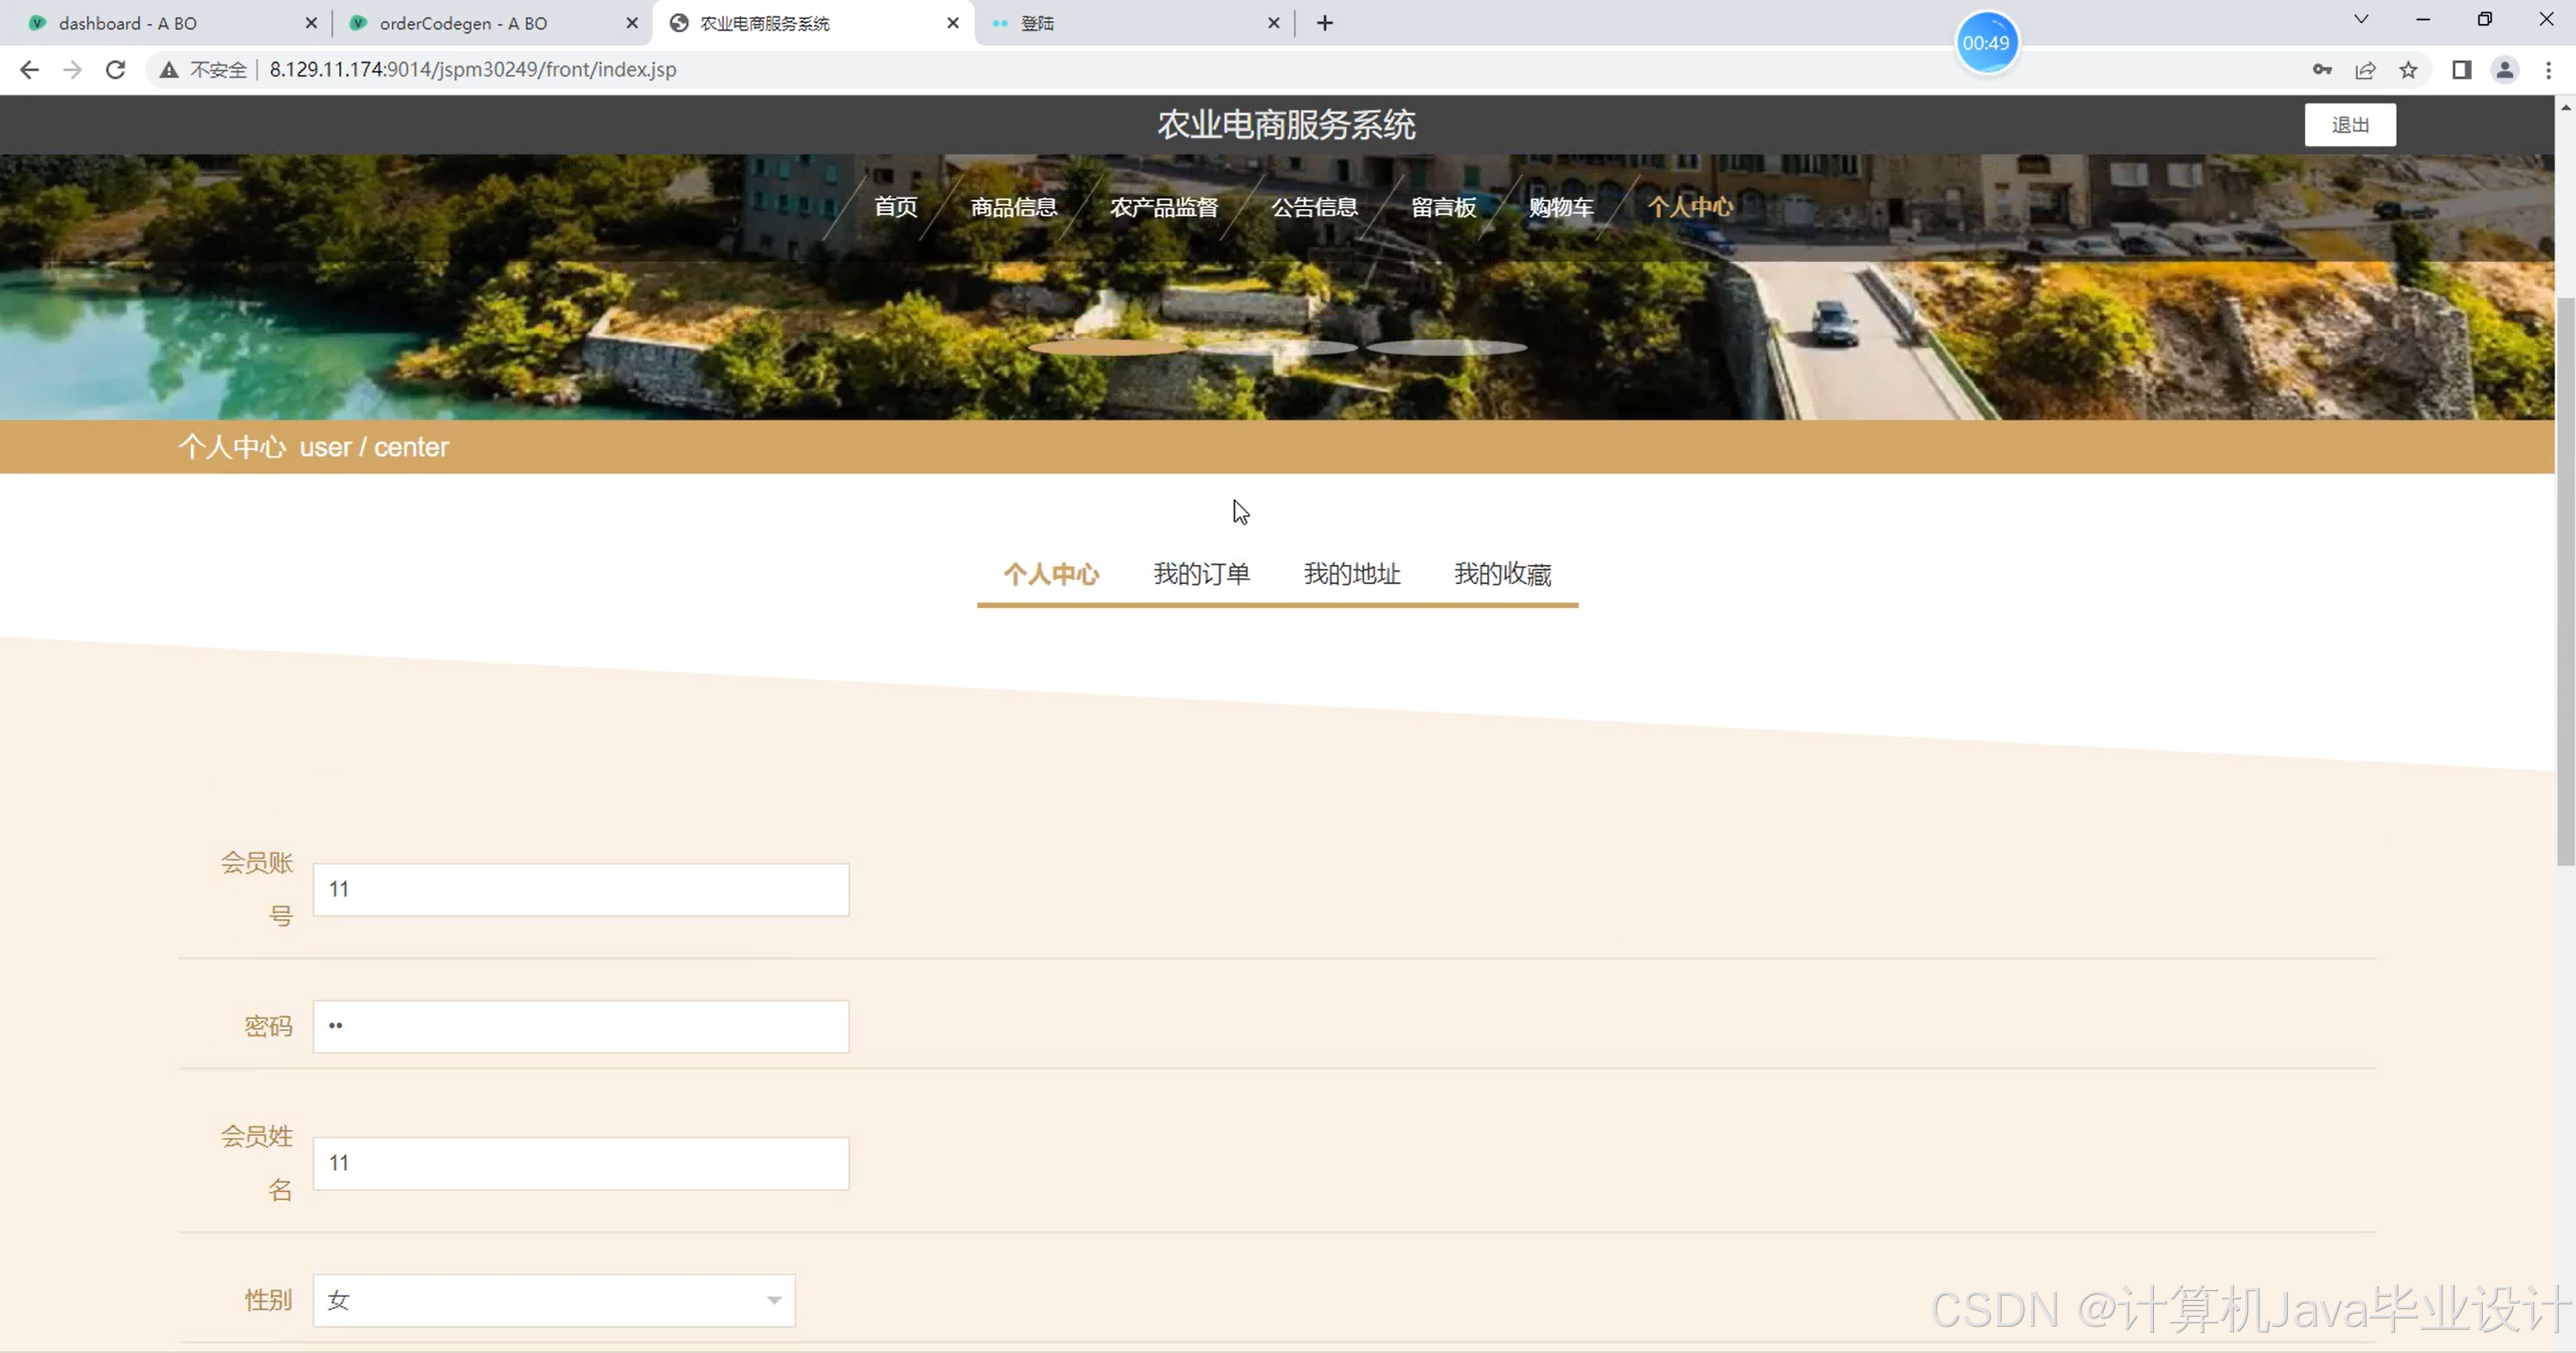Click the address bar URL
Viewport: 2576px width, 1353px height.
pyautogui.click(x=473, y=69)
